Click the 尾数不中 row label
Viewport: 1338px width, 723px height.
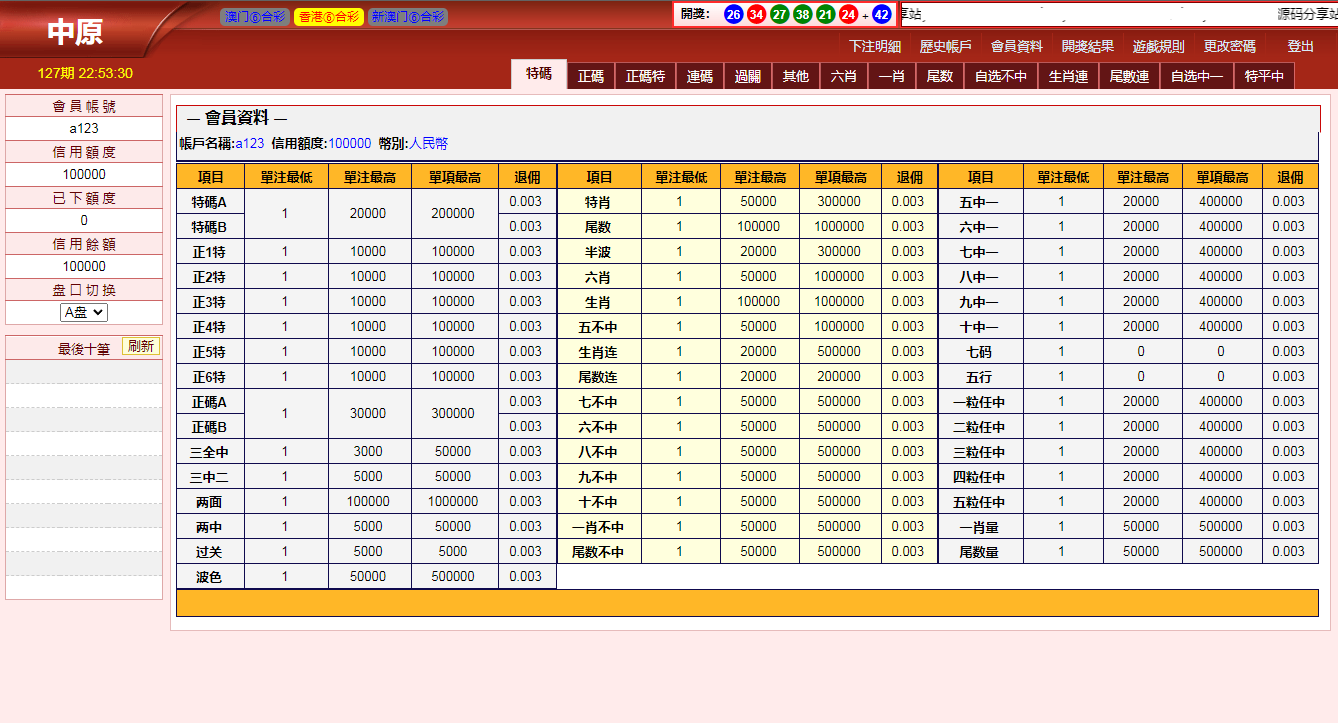(x=599, y=551)
